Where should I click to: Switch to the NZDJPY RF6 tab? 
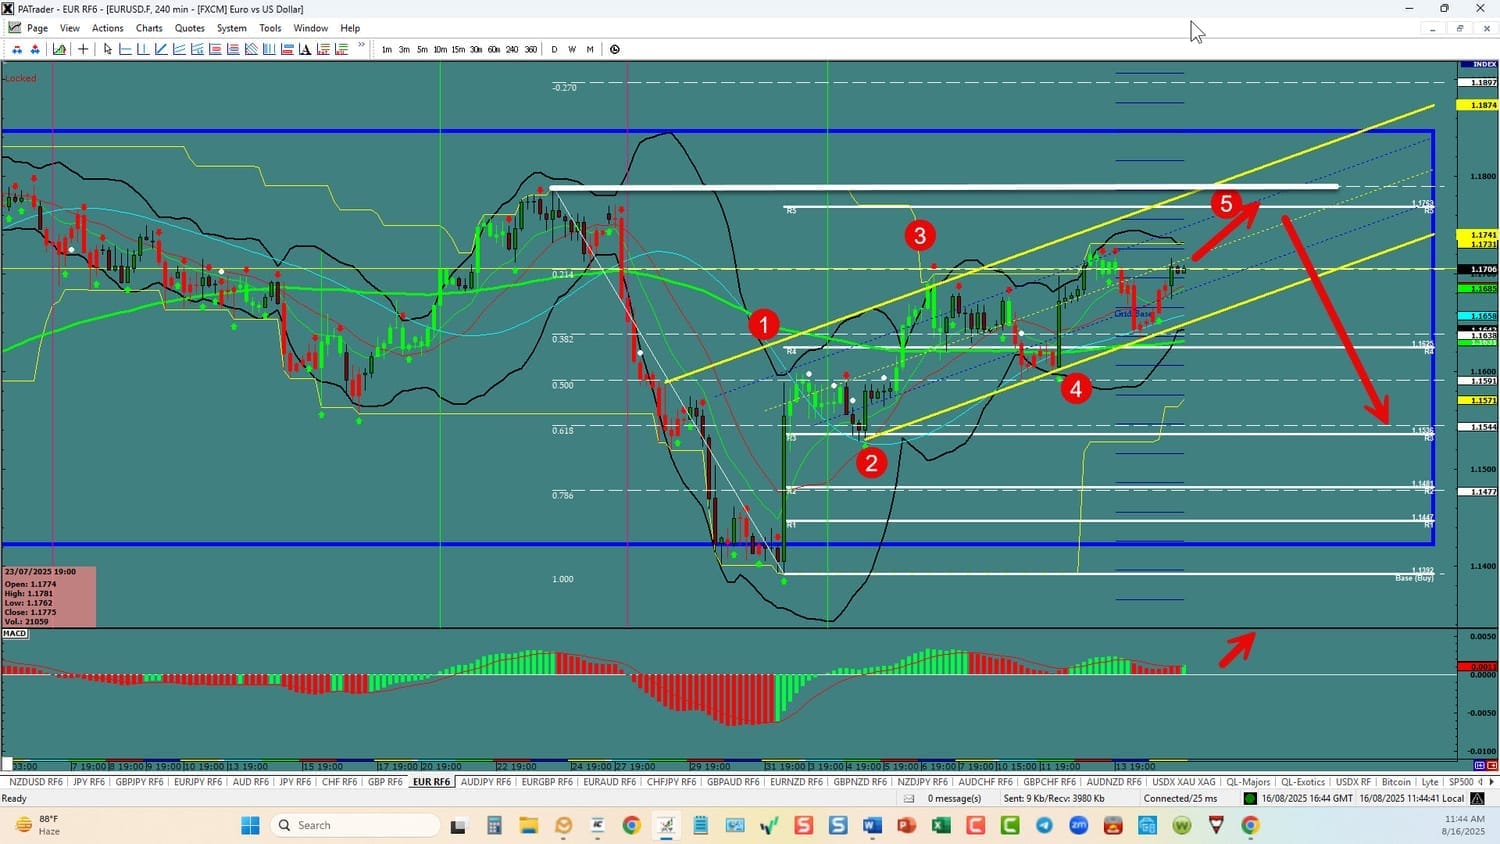coord(922,782)
